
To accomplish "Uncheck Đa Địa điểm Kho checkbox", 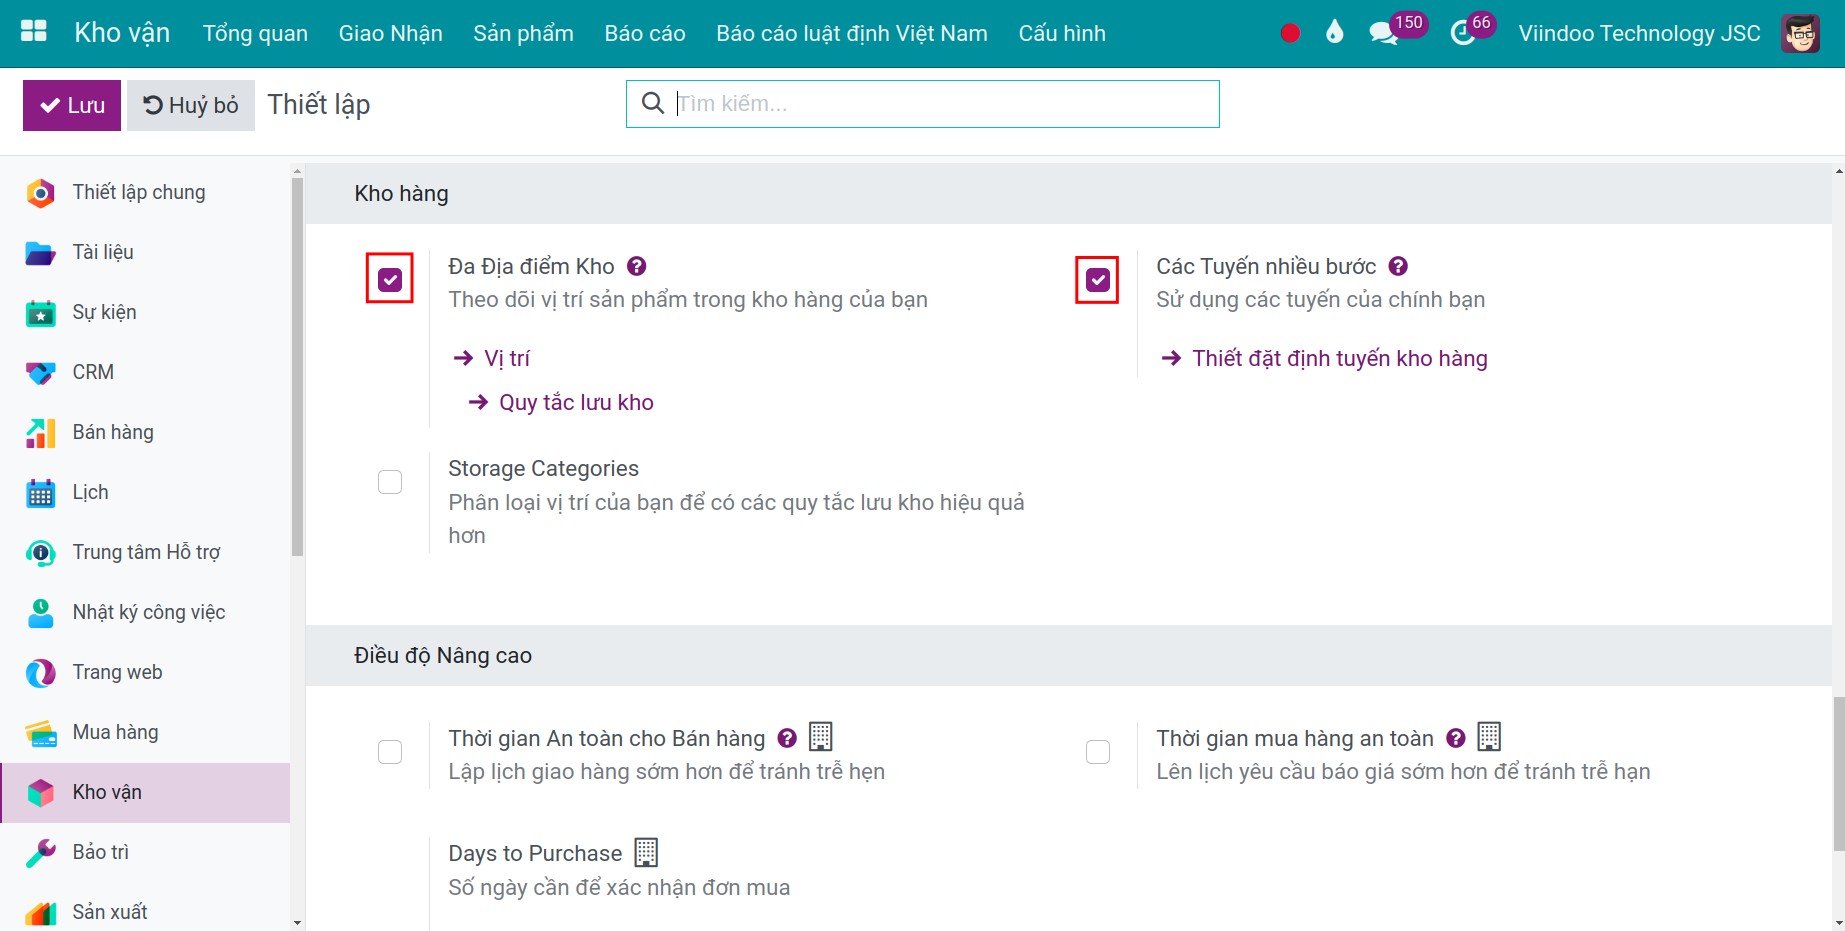I will coord(390,280).
